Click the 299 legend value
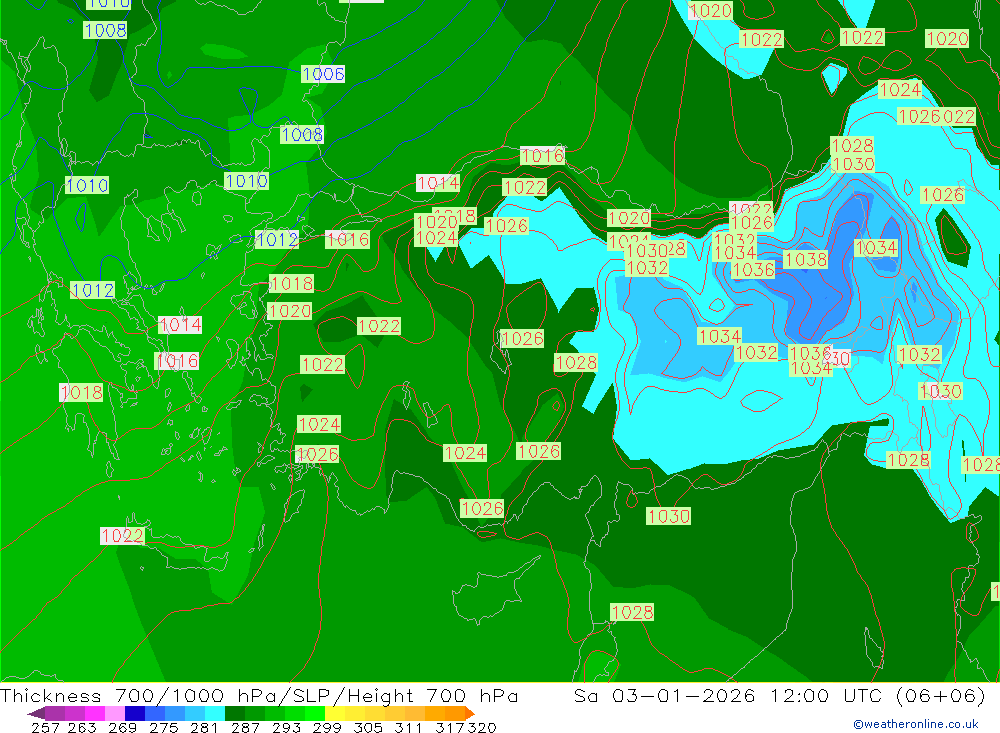 (x=327, y=727)
